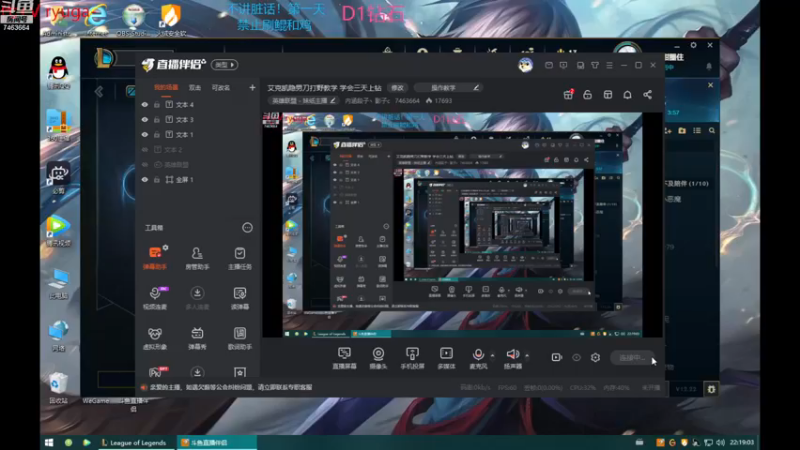
Task: Hide the 文本 3 source layer
Action: point(145,119)
